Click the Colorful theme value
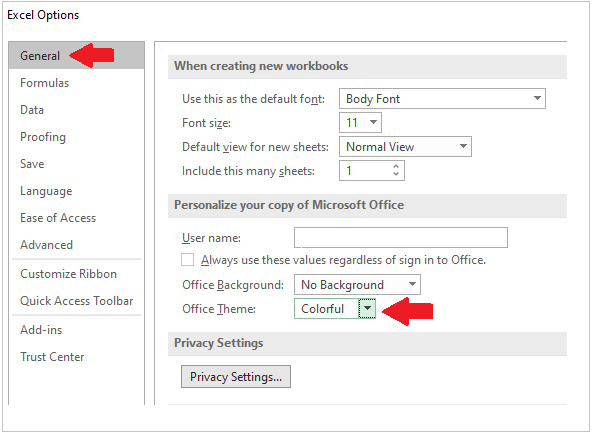Screen dimensions: 594x435 click(322, 309)
